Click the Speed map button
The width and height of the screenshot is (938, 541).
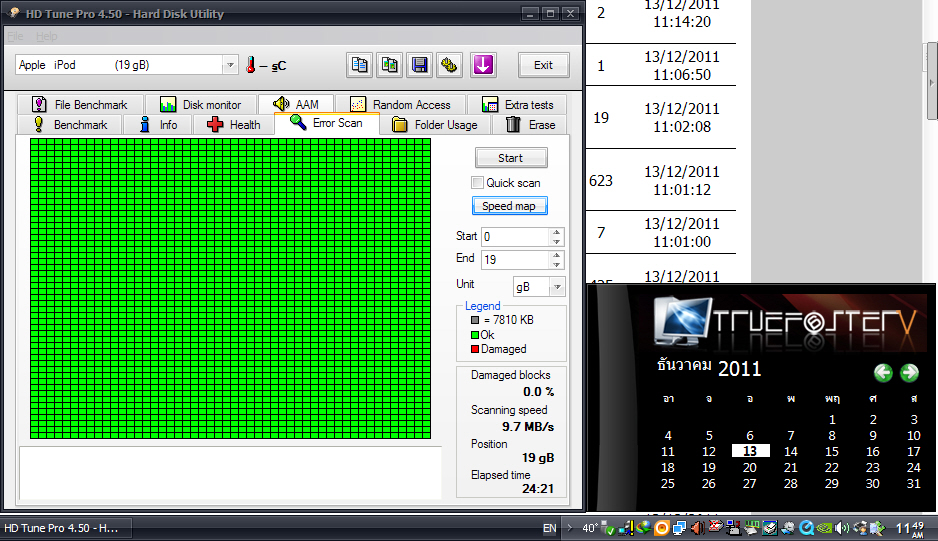509,206
